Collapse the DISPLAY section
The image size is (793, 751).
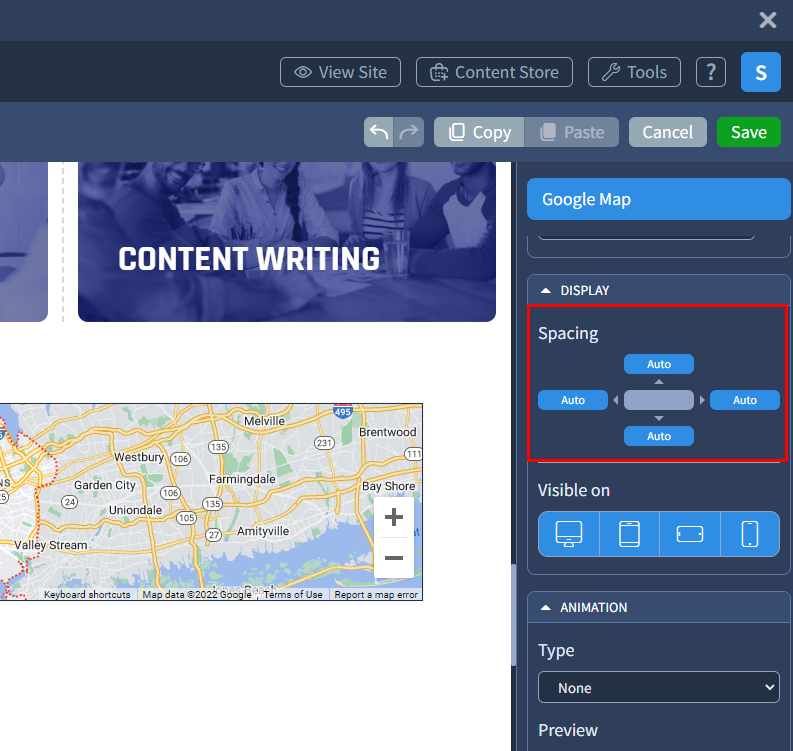click(546, 290)
